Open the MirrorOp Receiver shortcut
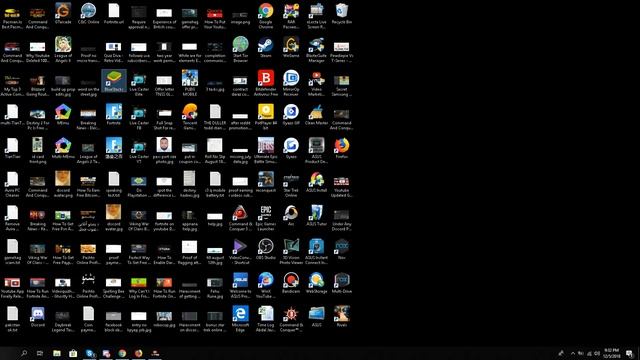The width and height of the screenshot is (640, 360). pyautogui.click(x=291, y=83)
